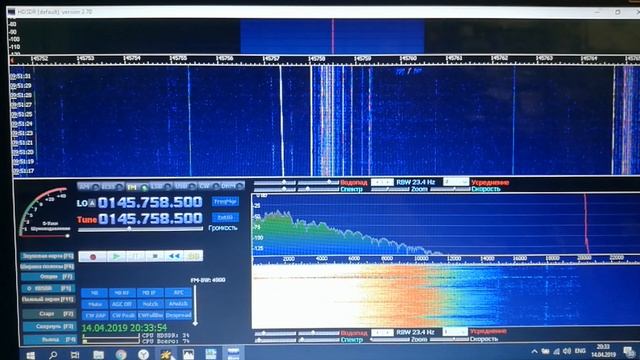Click the LO frequency display 0145.758.500
The height and width of the screenshot is (360, 640).
click(x=150, y=202)
